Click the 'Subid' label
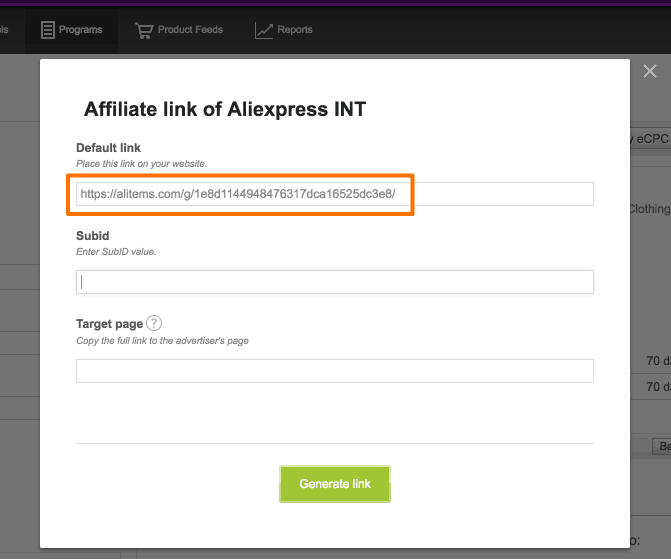The width and height of the screenshot is (671, 559). click(x=92, y=236)
